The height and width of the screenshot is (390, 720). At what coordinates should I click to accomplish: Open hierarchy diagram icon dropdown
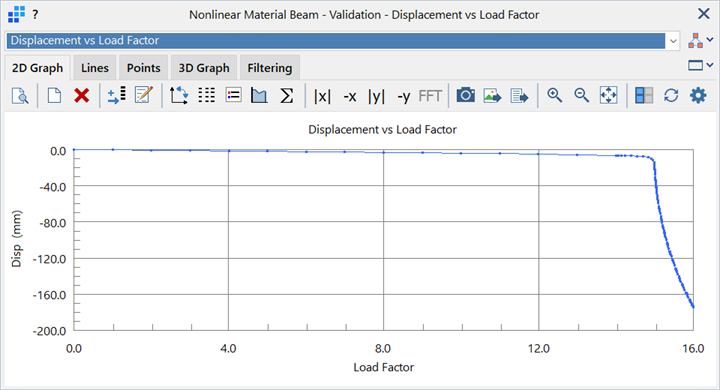click(x=700, y=40)
